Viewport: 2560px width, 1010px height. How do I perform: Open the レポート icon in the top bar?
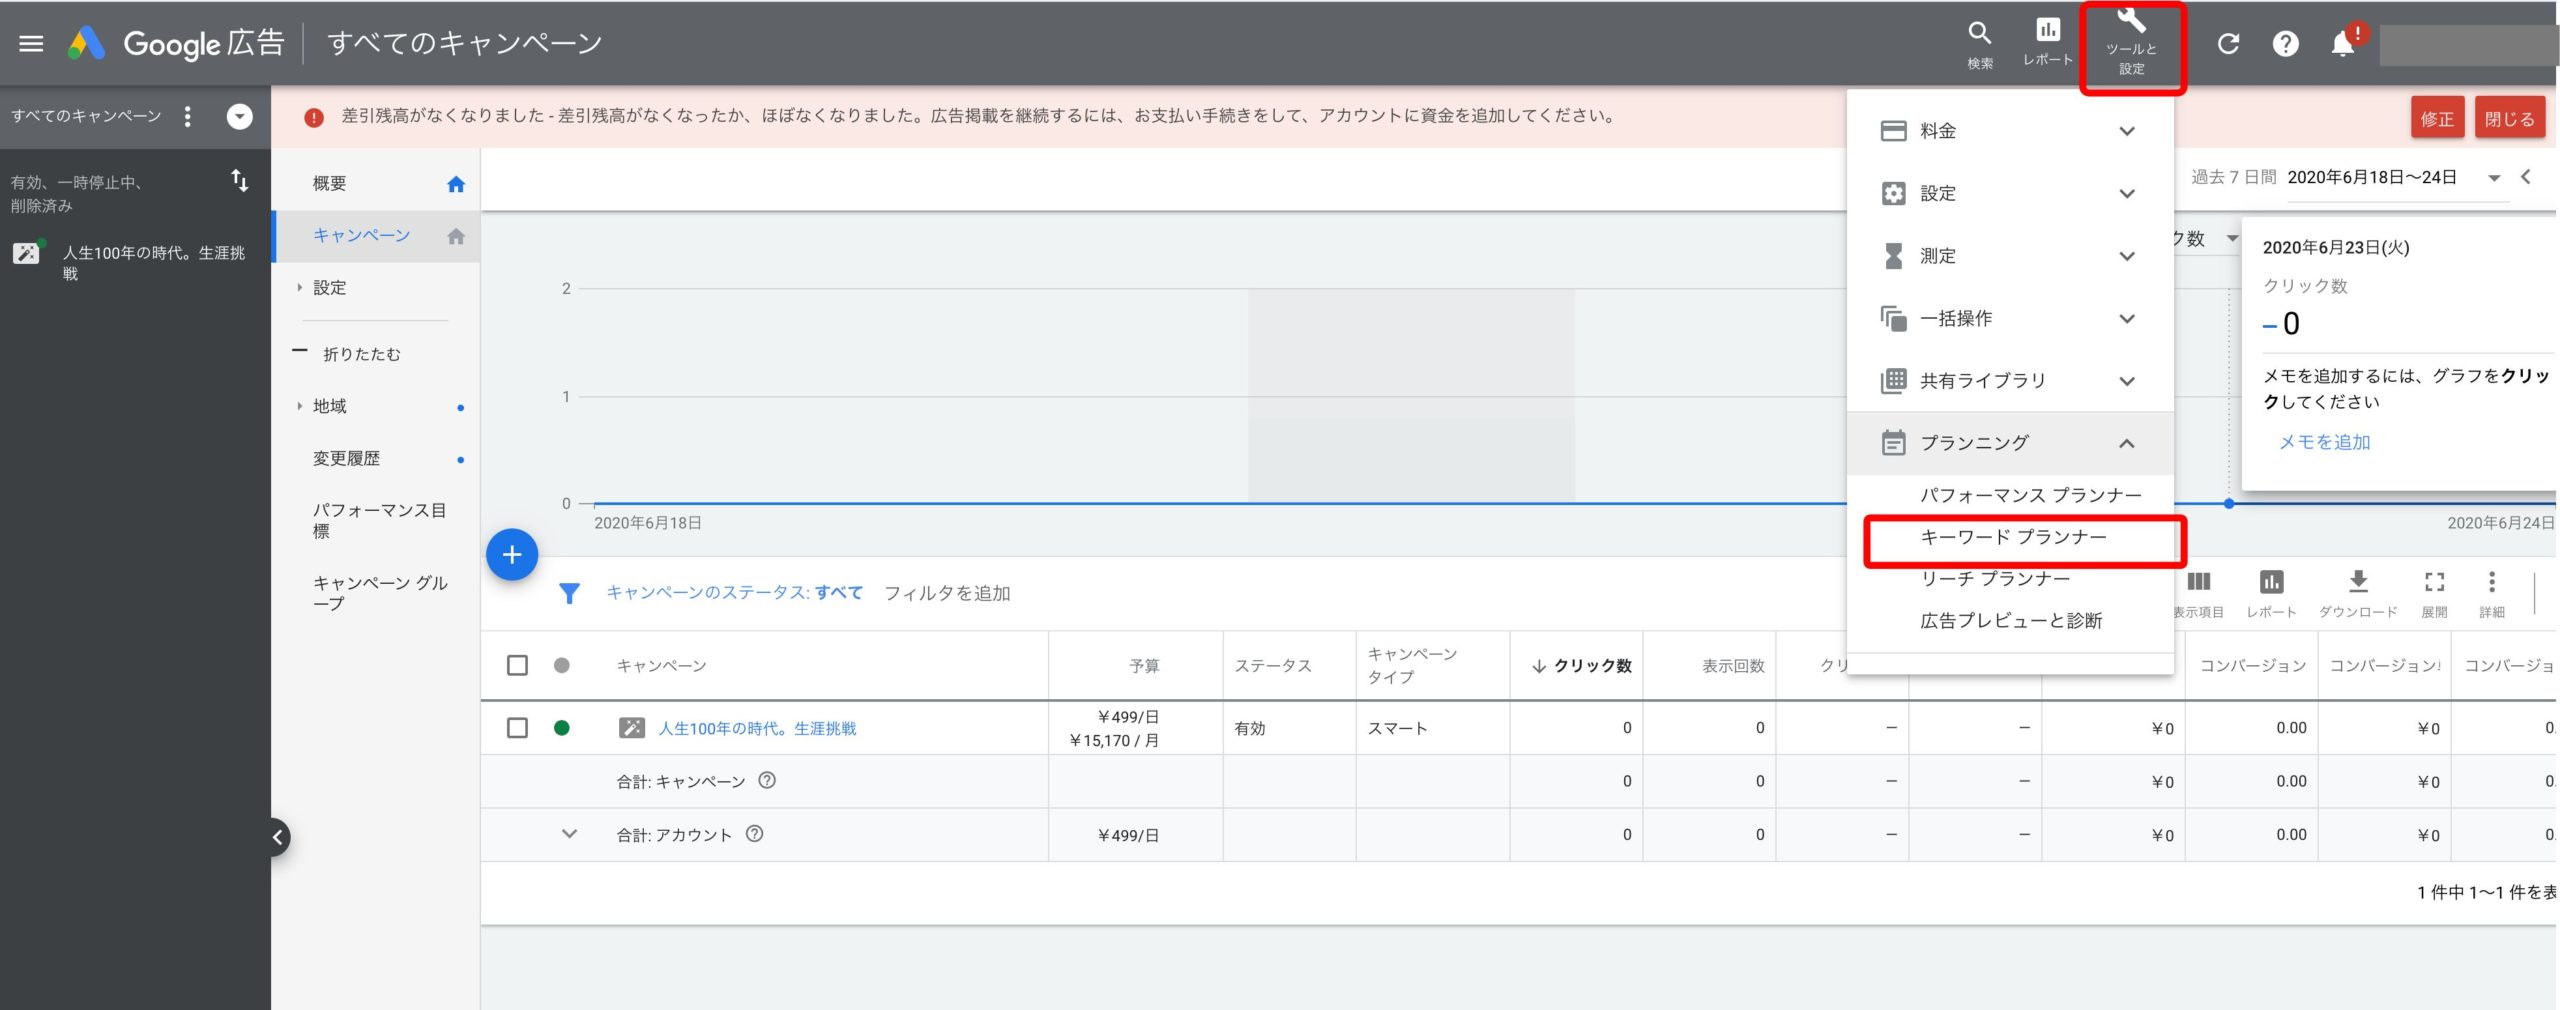pos(2047,43)
